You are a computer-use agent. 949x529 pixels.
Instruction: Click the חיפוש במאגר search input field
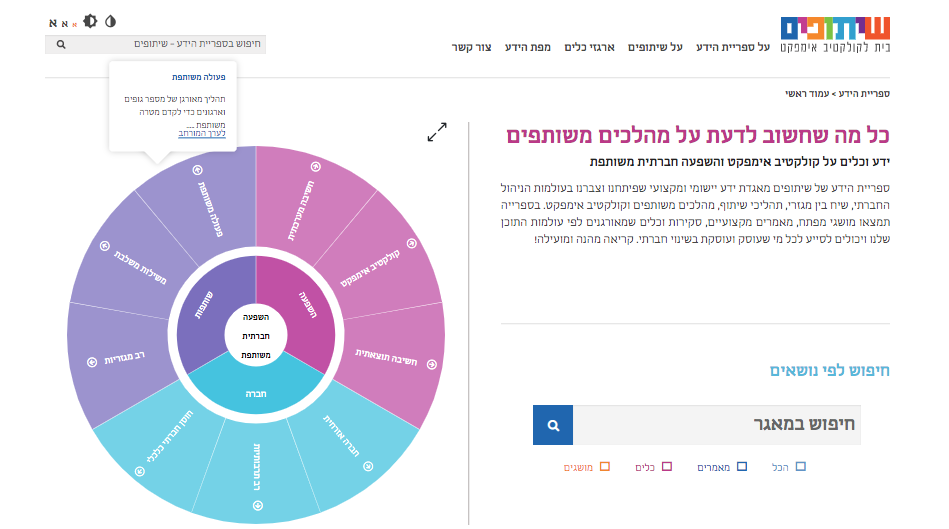(x=717, y=425)
